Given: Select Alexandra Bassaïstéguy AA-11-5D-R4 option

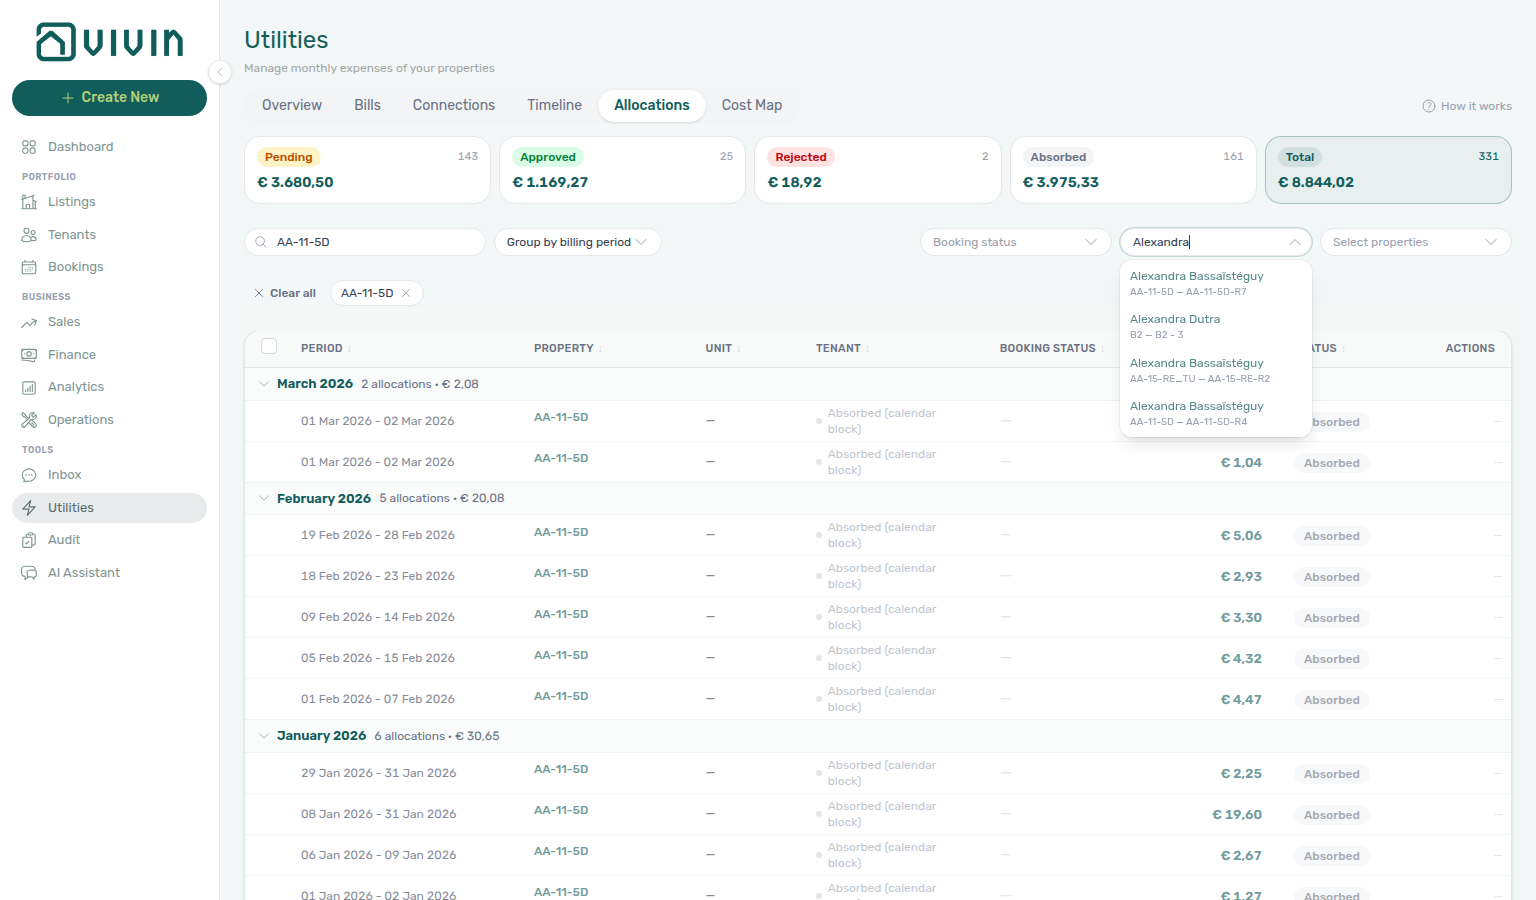Looking at the screenshot, I should 1216,413.
